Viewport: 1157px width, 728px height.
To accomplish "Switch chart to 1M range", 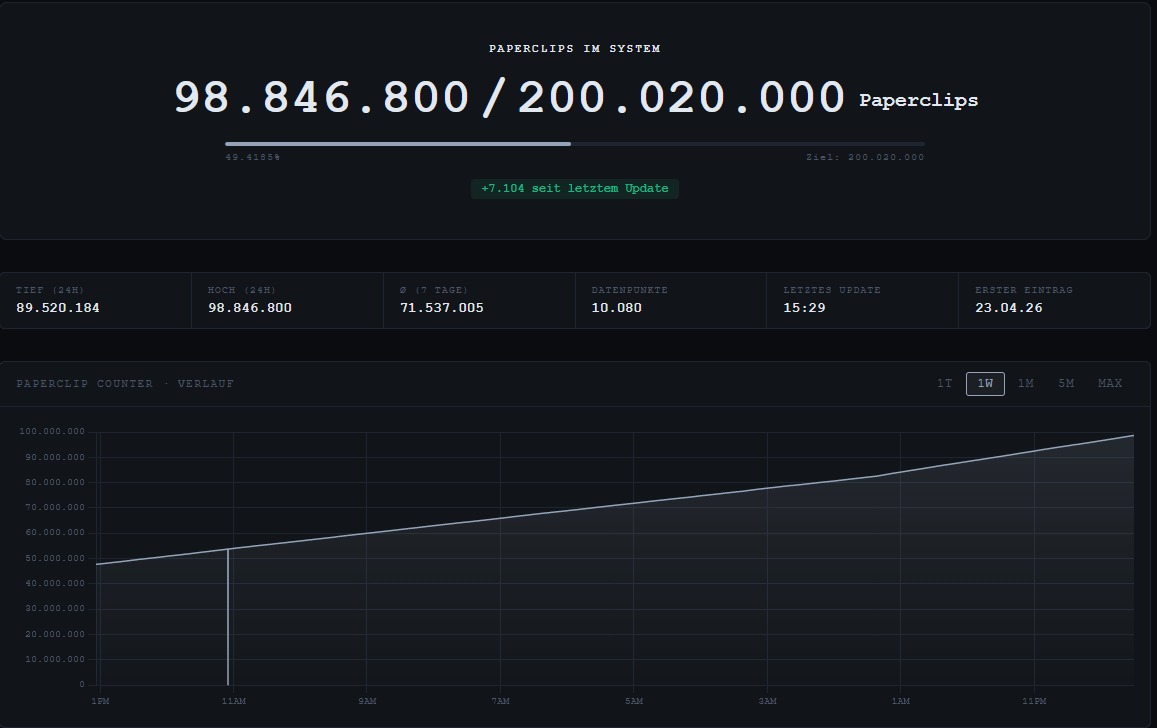I will click(x=1026, y=384).
